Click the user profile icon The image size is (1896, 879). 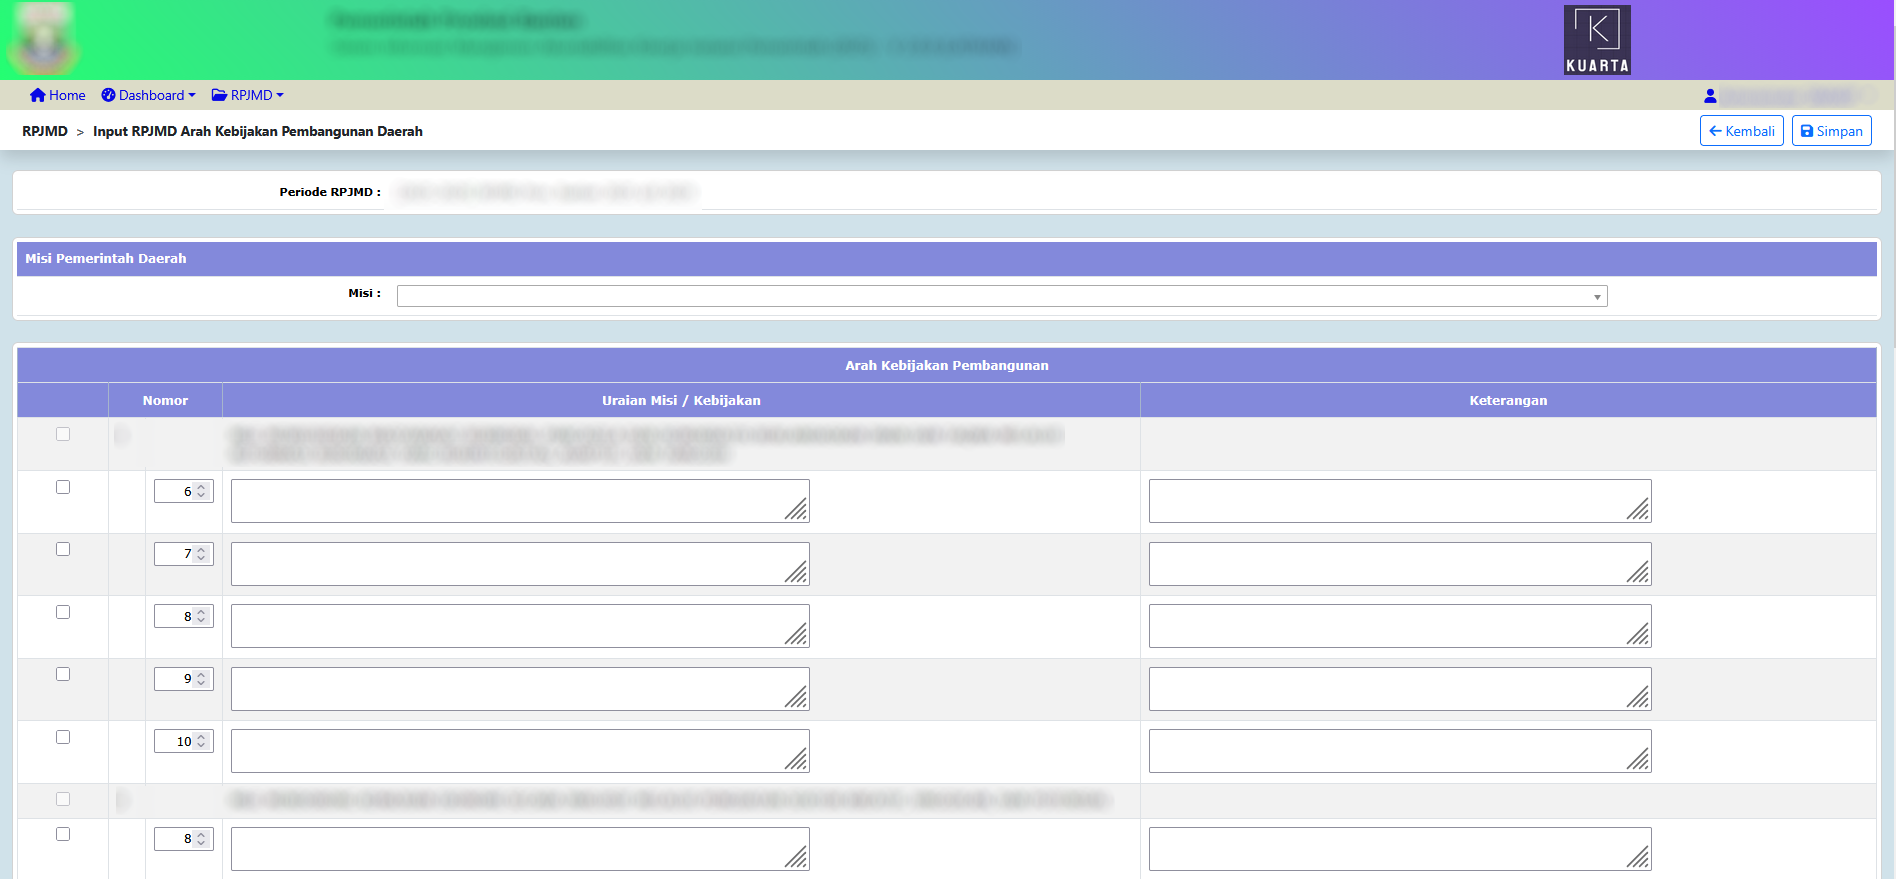(1710, 96)
